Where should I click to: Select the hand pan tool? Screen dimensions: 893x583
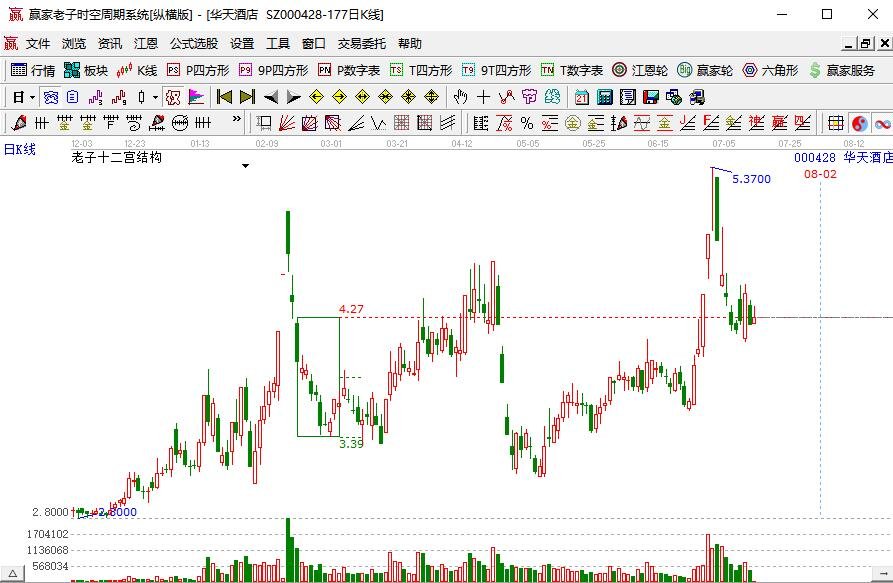coord(460,97)
